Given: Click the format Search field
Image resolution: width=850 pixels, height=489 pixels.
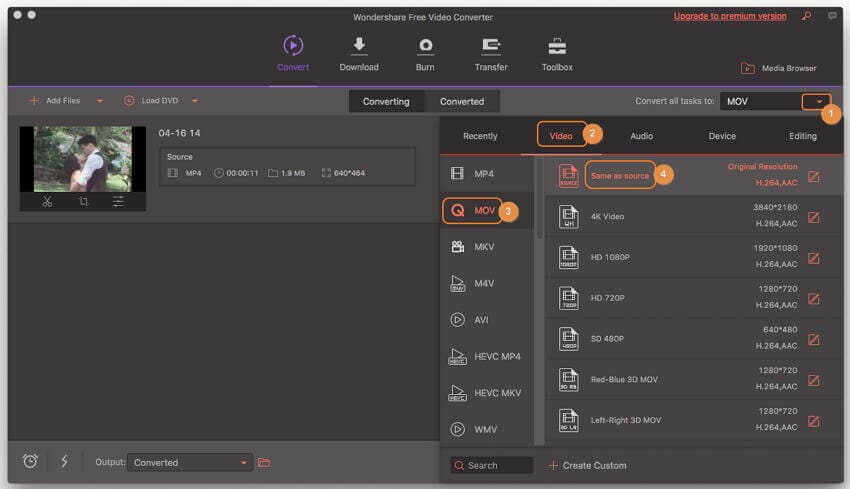Looking at the screenshot, I should pyautogui.click(x=492, y=465).
